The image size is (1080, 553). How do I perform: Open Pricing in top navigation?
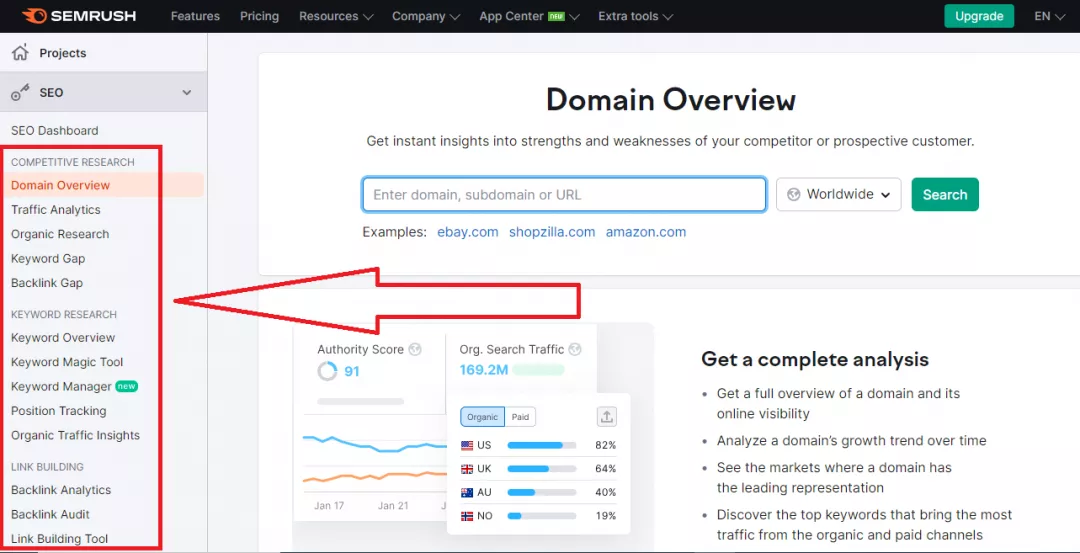(260, 16)
